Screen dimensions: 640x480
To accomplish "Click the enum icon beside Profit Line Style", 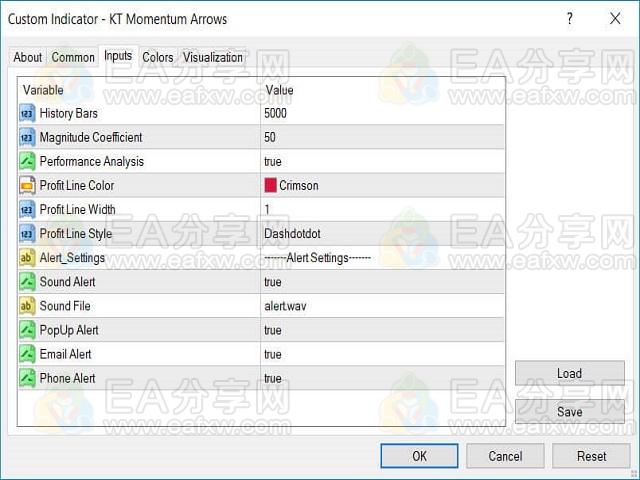I will pyautogui.click(x=27, y=233).
